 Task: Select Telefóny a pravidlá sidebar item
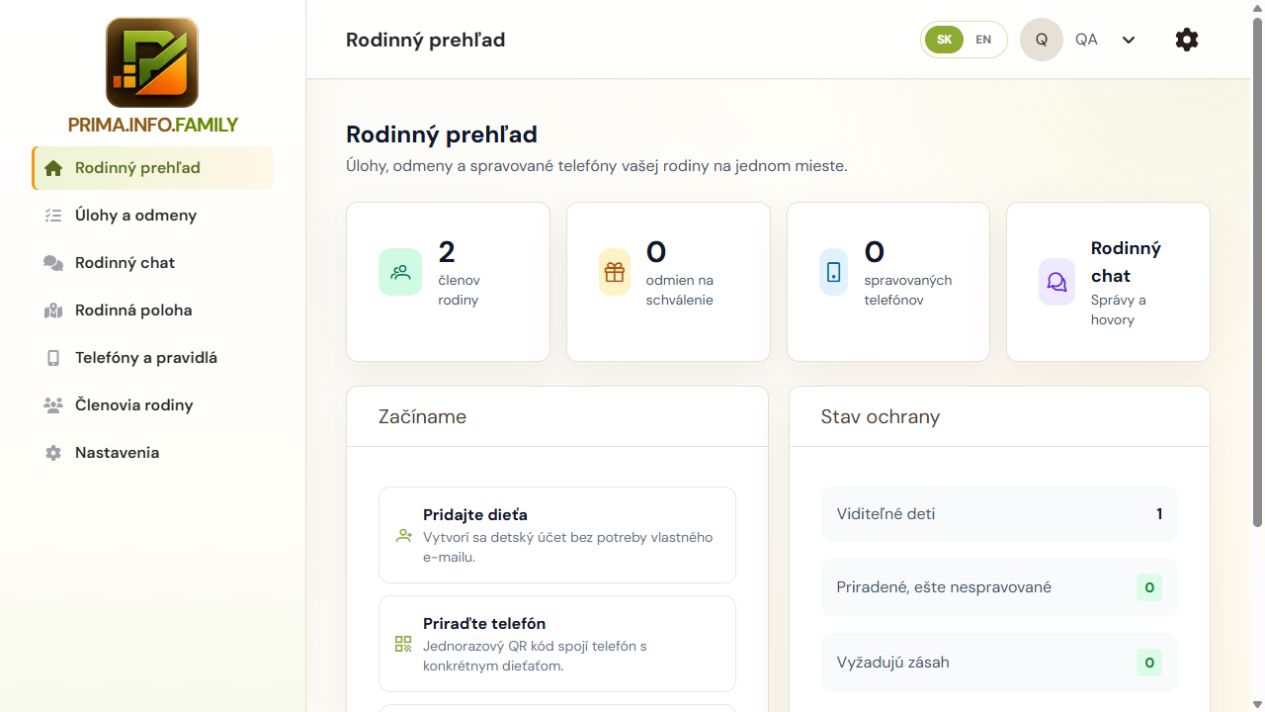click(x=153, y=358)
